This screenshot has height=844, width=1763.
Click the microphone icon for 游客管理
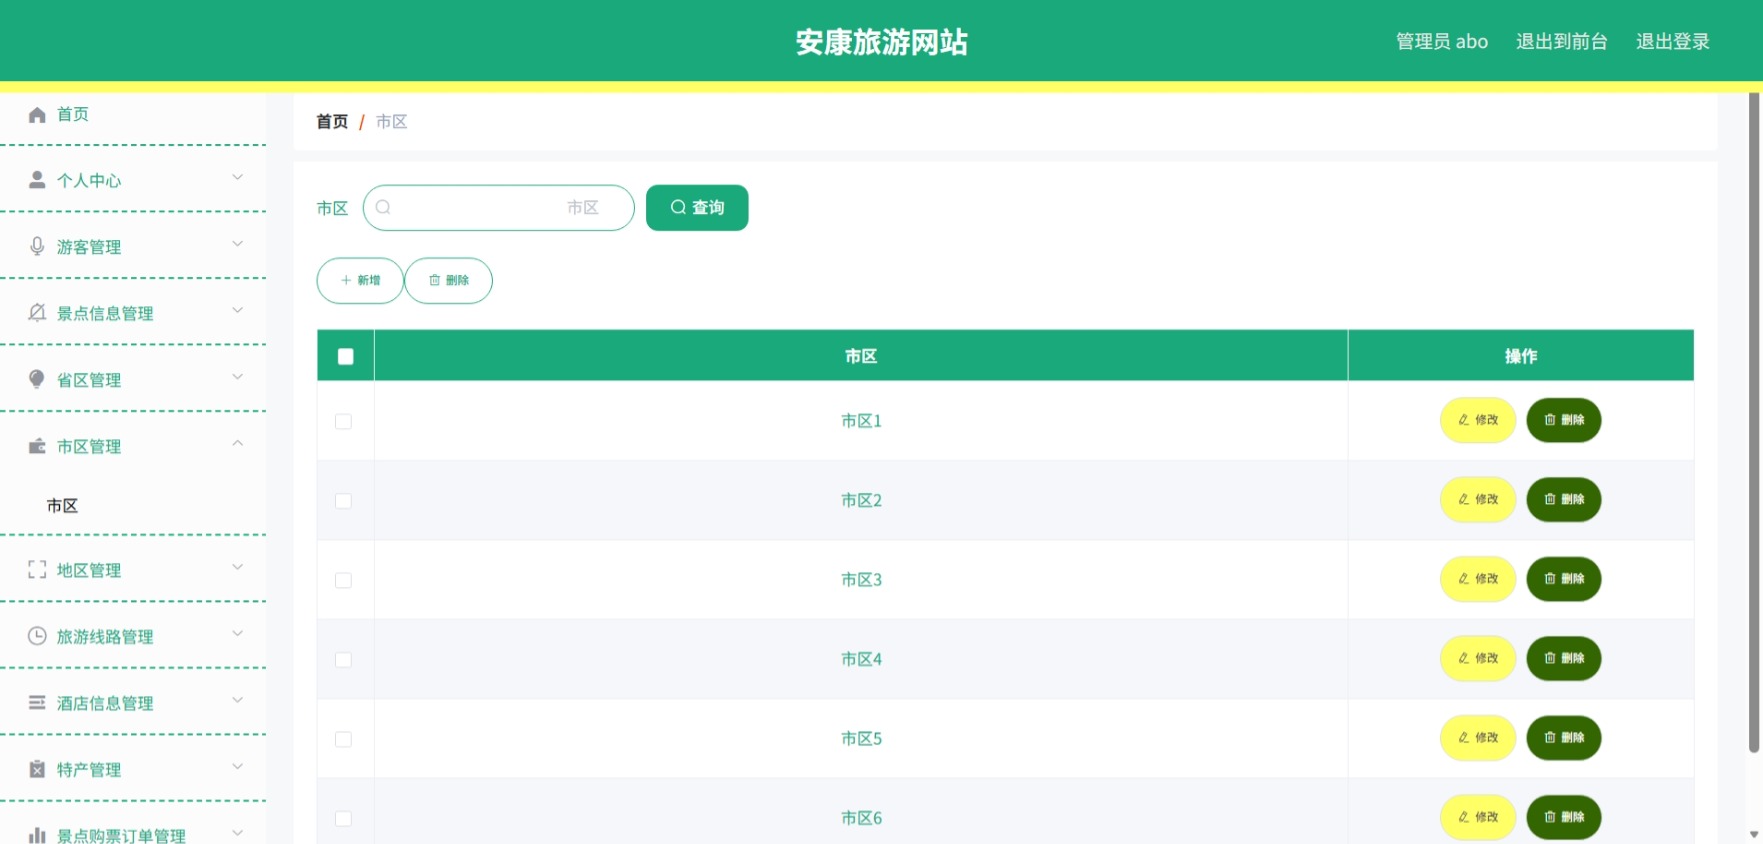[37, 246]
